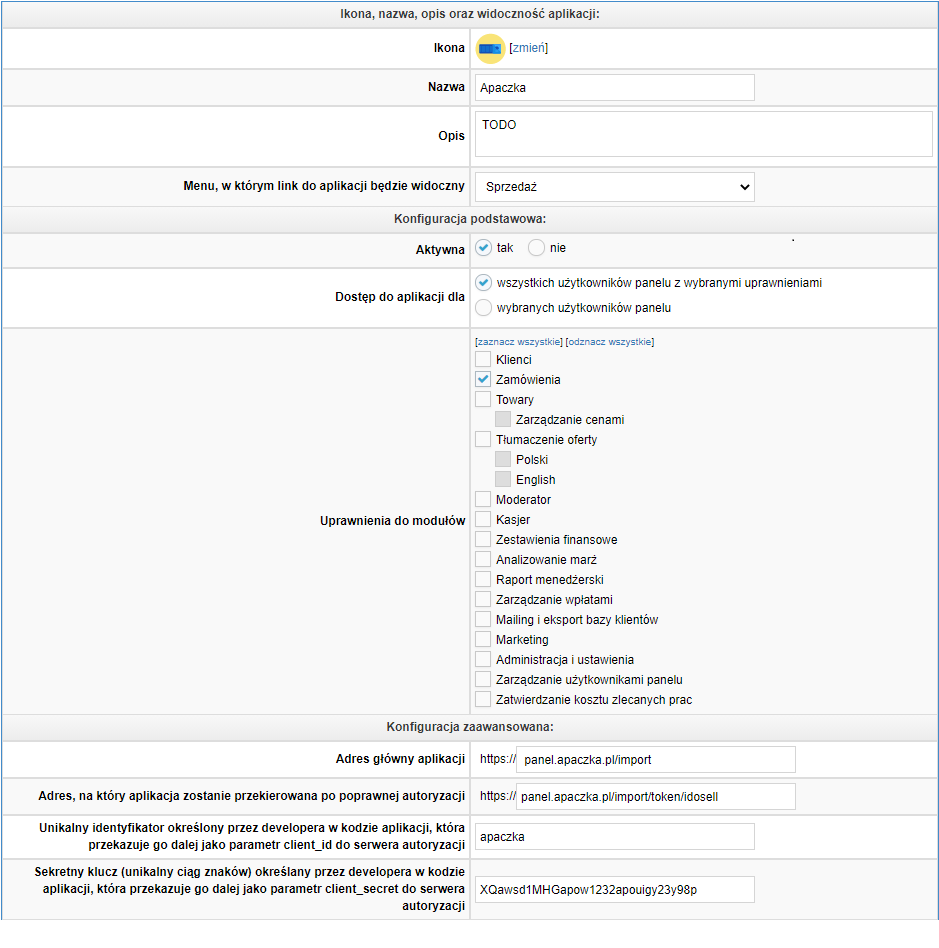Click the [zmień] icon link

[529, 48]
